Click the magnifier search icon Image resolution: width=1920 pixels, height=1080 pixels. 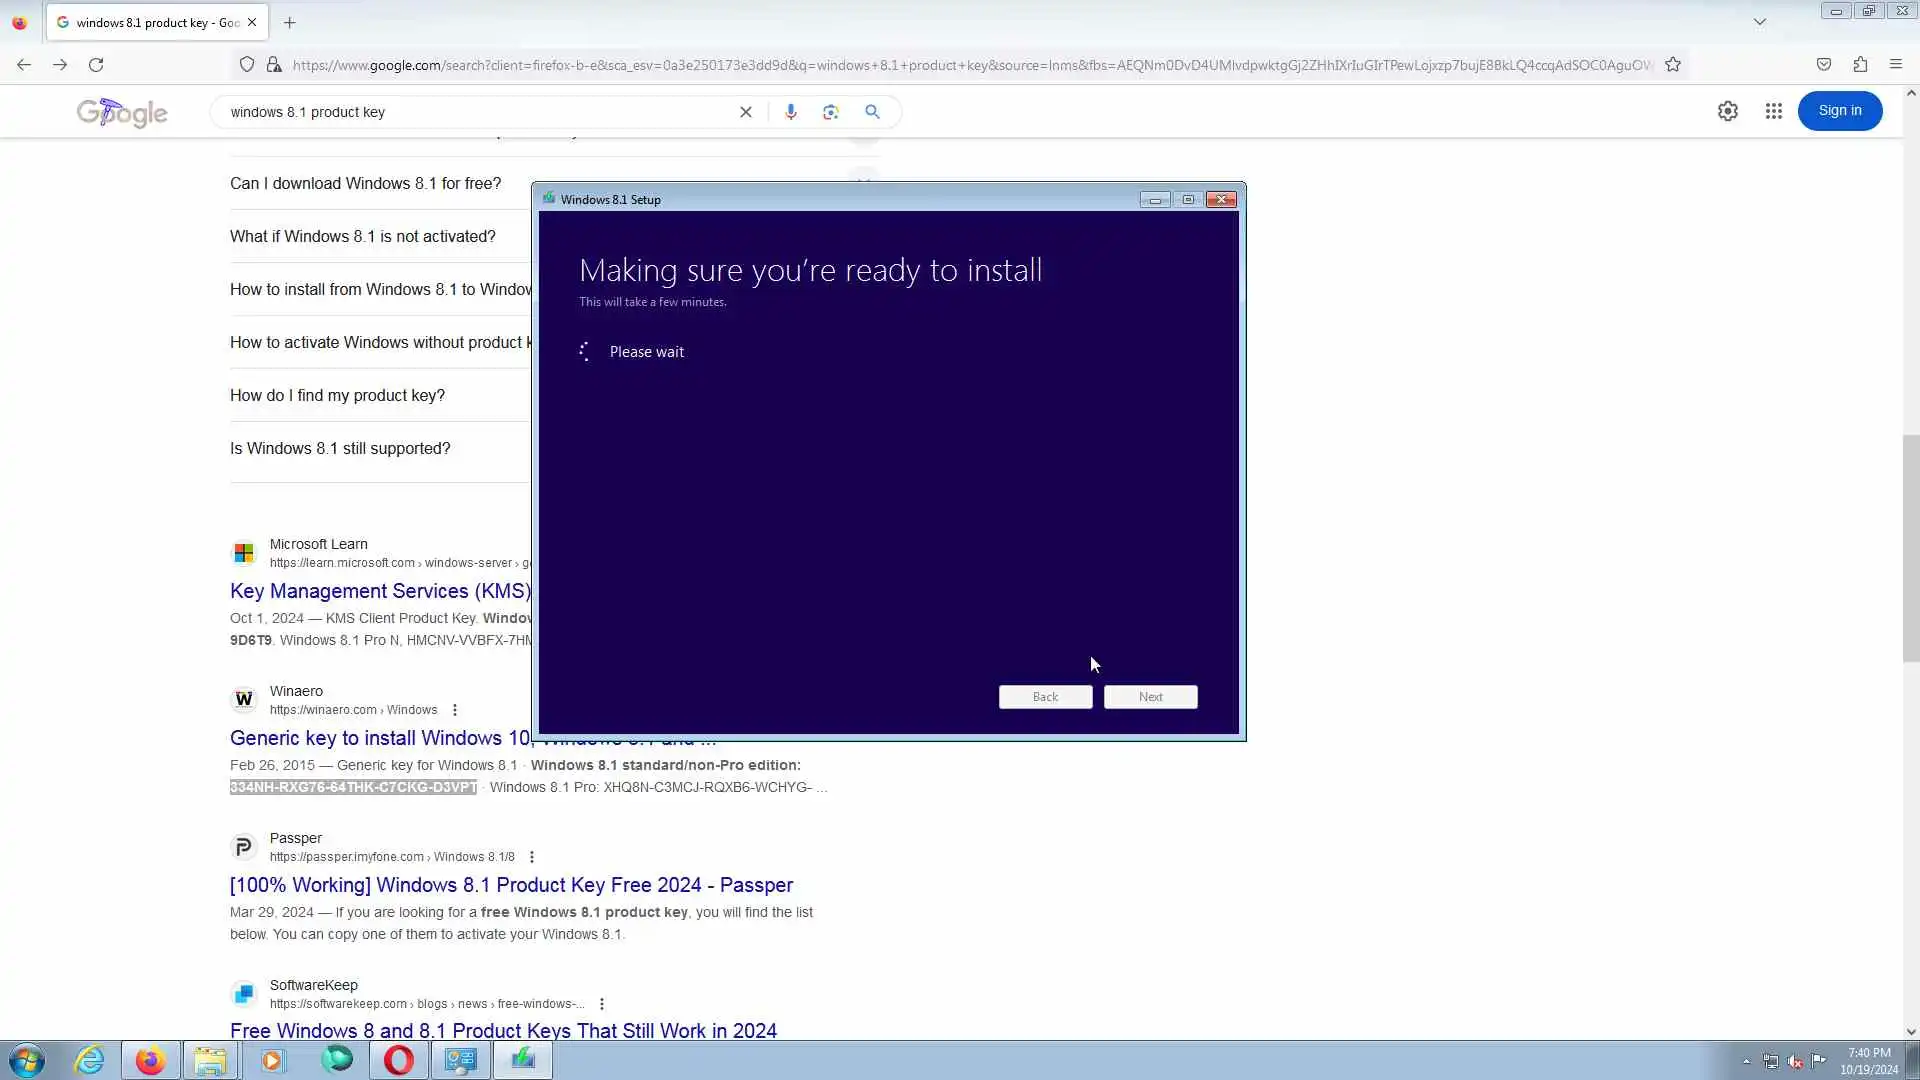pyautogui.click(x=872, y=112)
